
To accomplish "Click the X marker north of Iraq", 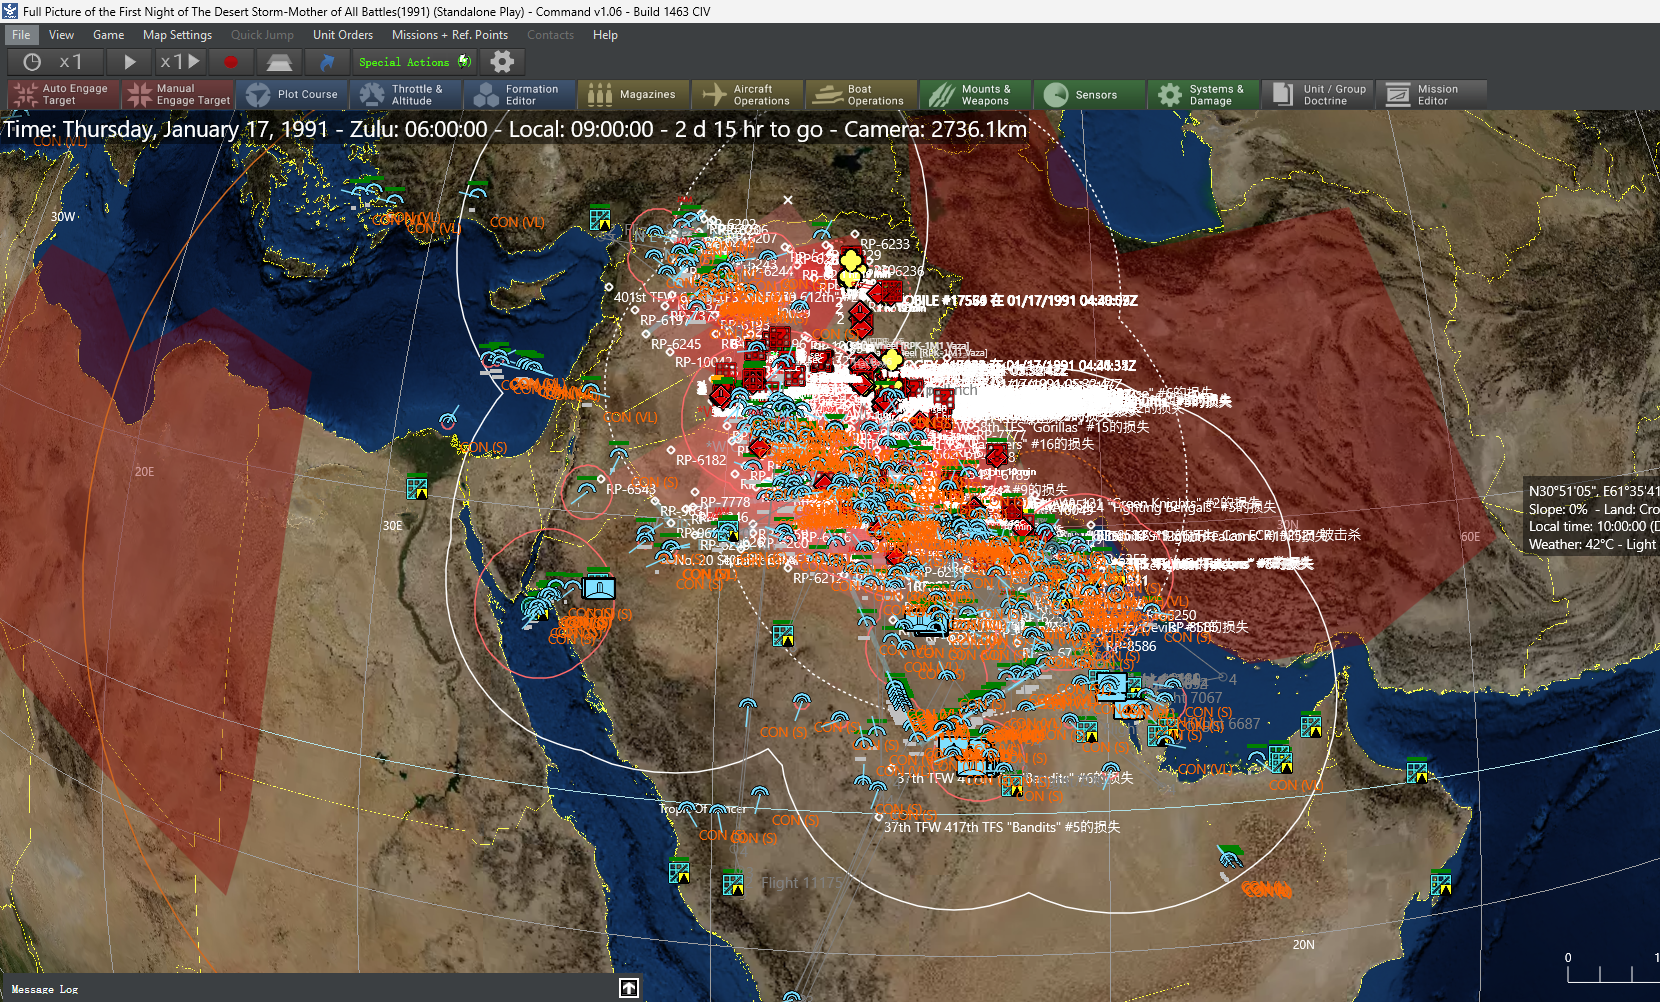I will 788,200.
